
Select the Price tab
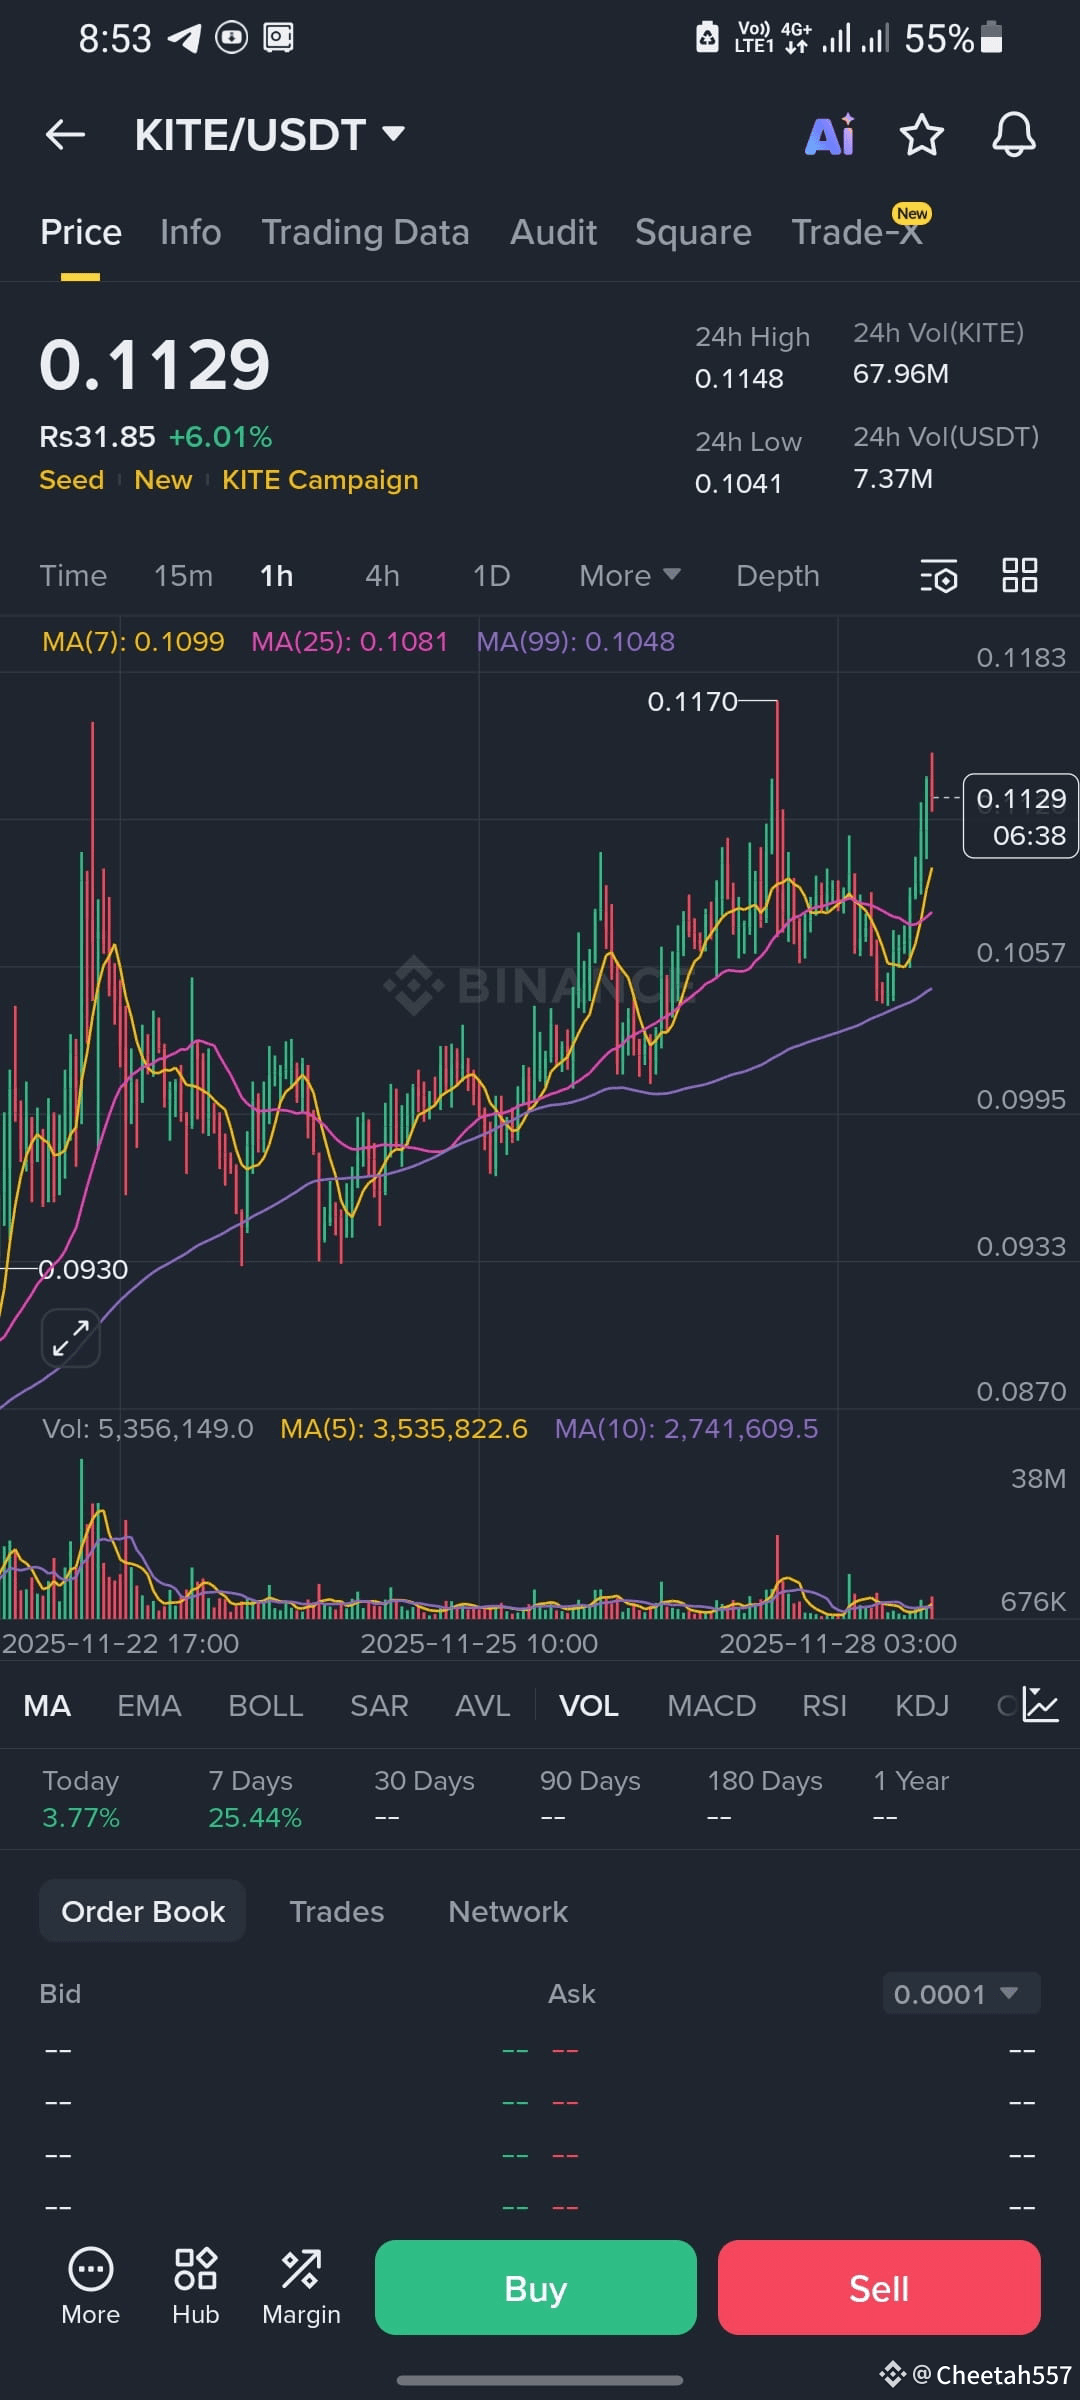click(81, 232)
